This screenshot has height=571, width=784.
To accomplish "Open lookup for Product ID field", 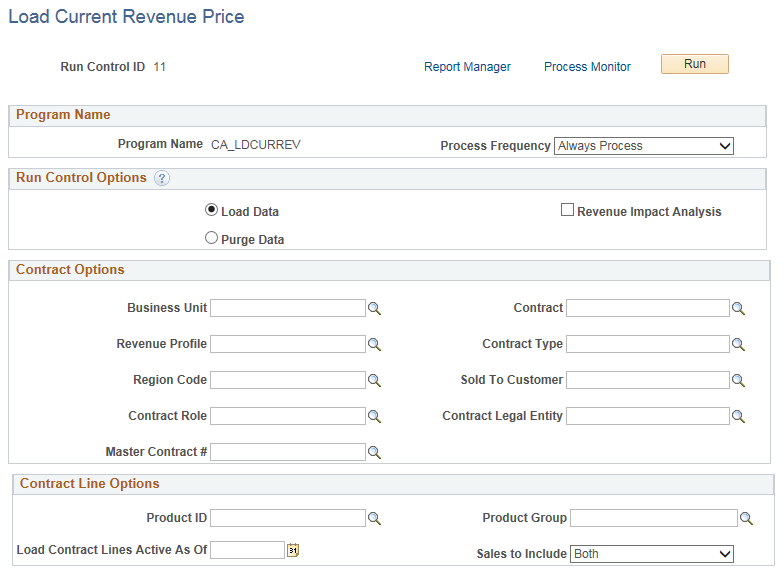I will click(374, 518).
